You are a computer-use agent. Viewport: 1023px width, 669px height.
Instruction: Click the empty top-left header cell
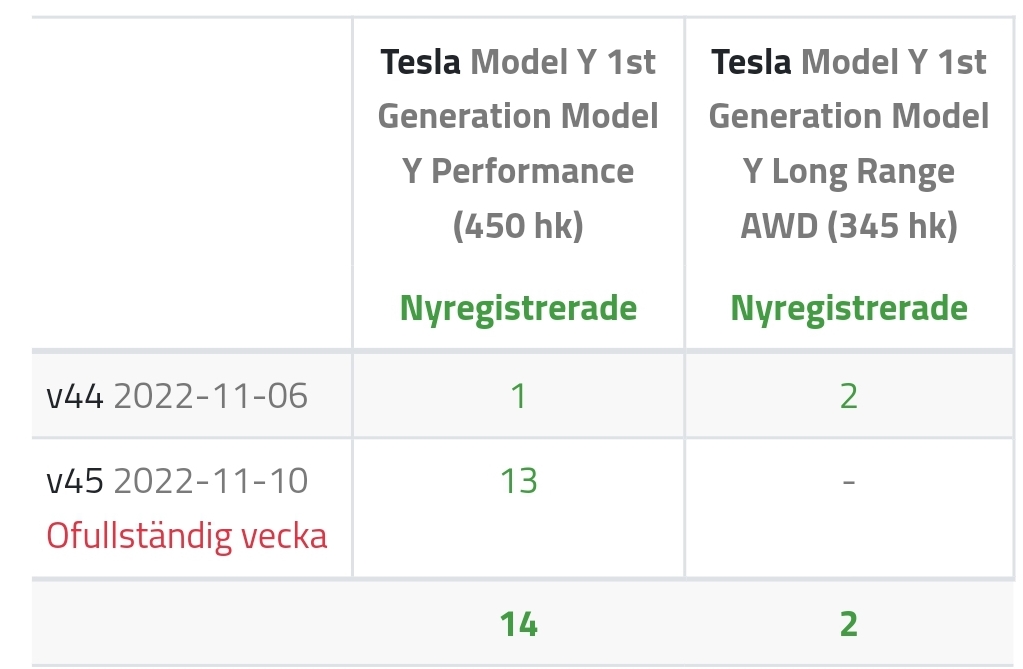(192, 183)
